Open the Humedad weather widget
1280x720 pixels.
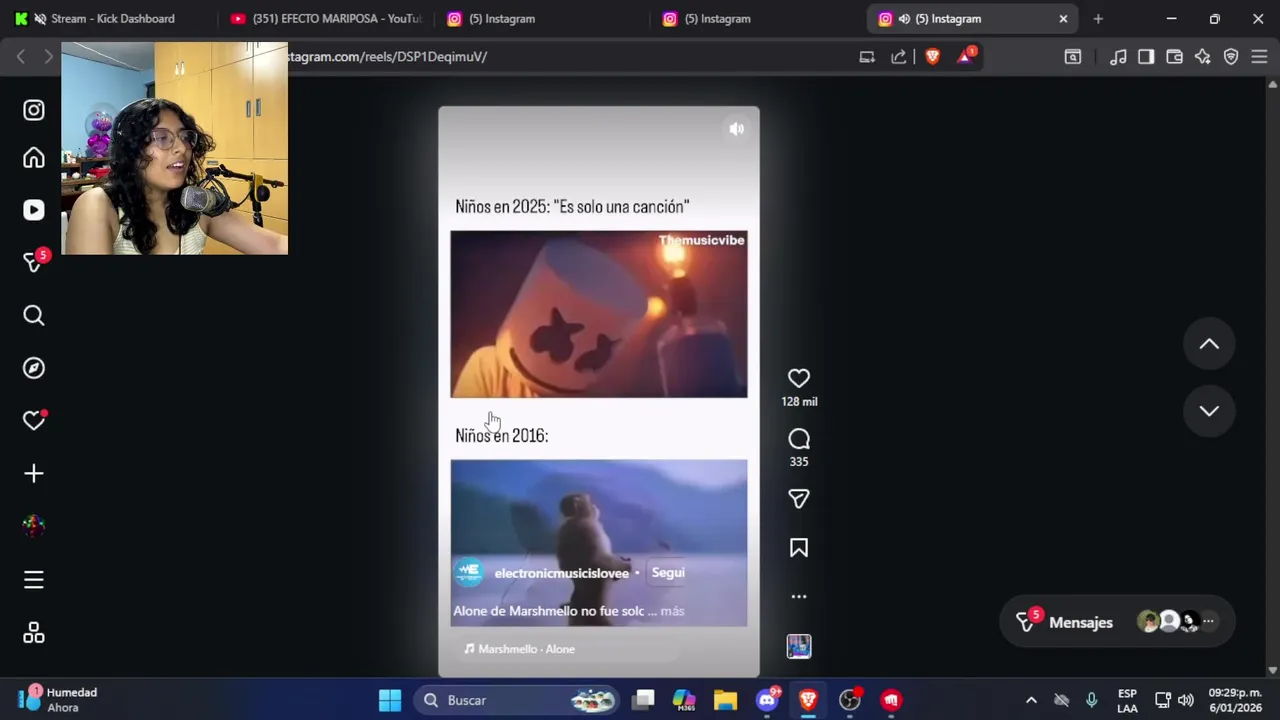point(60,700)
